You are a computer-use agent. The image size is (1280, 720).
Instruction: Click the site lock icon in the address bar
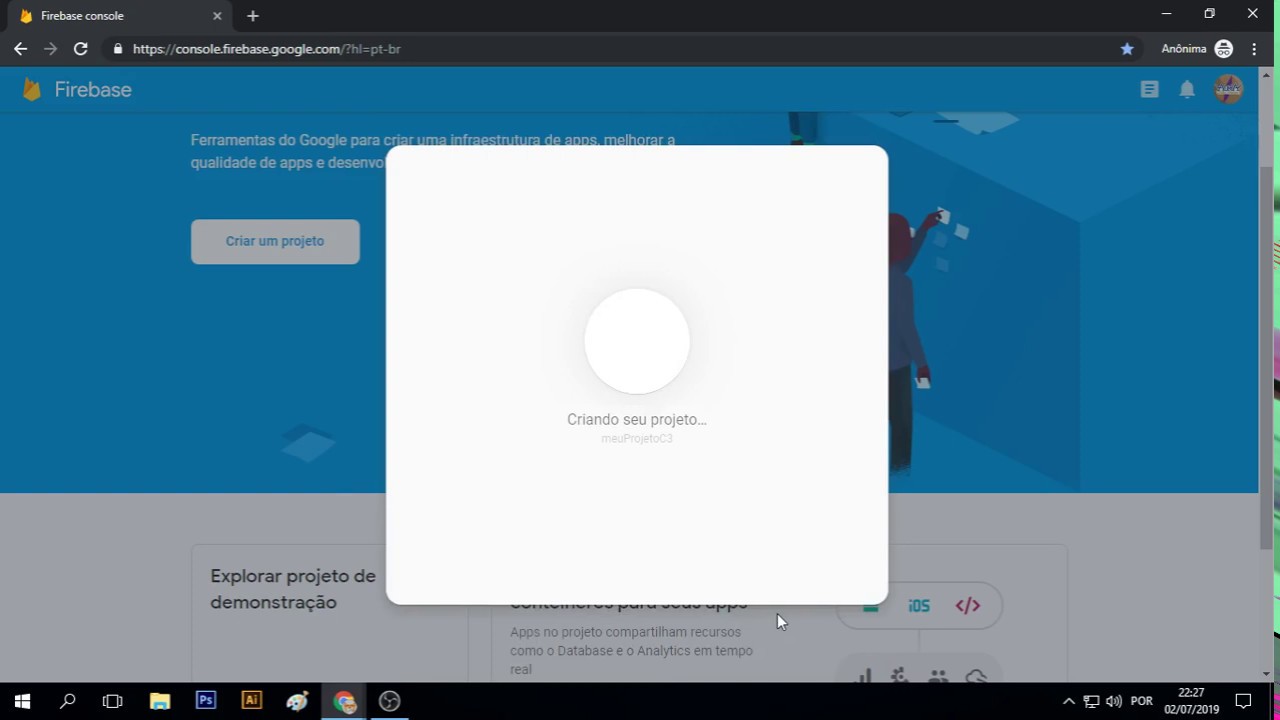click(x=118, y=49)
